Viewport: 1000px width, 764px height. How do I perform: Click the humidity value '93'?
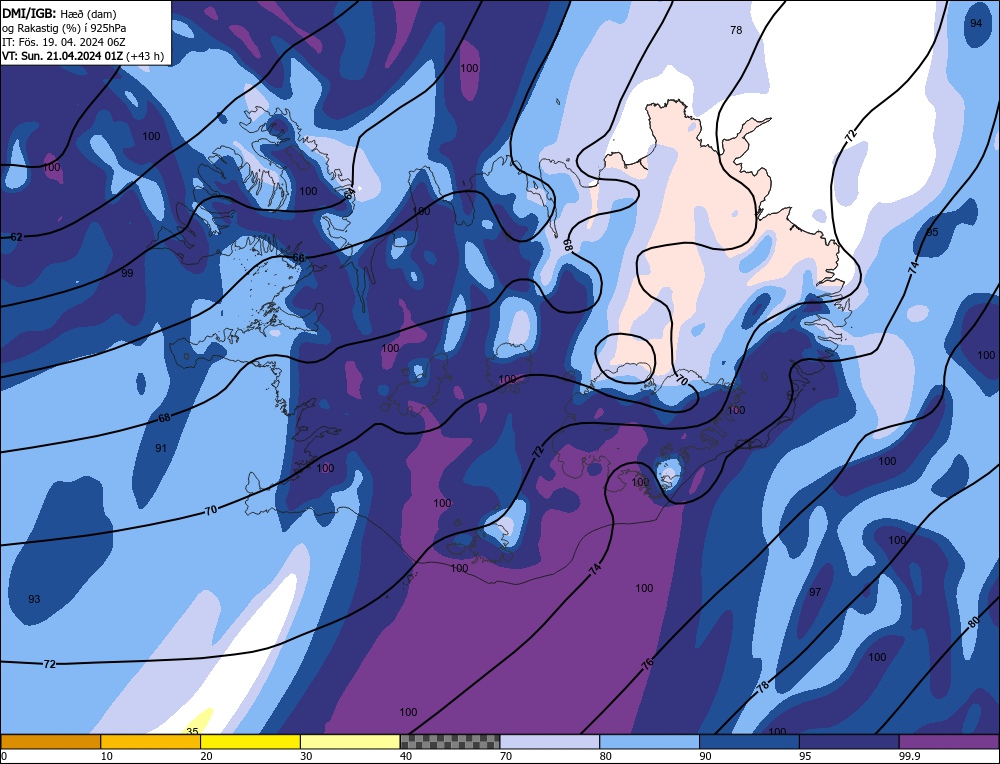point(34,599)
